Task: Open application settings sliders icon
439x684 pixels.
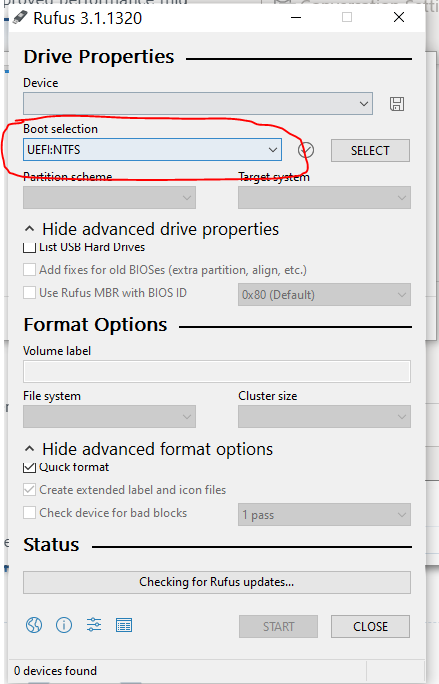Action: click(94, 625)
